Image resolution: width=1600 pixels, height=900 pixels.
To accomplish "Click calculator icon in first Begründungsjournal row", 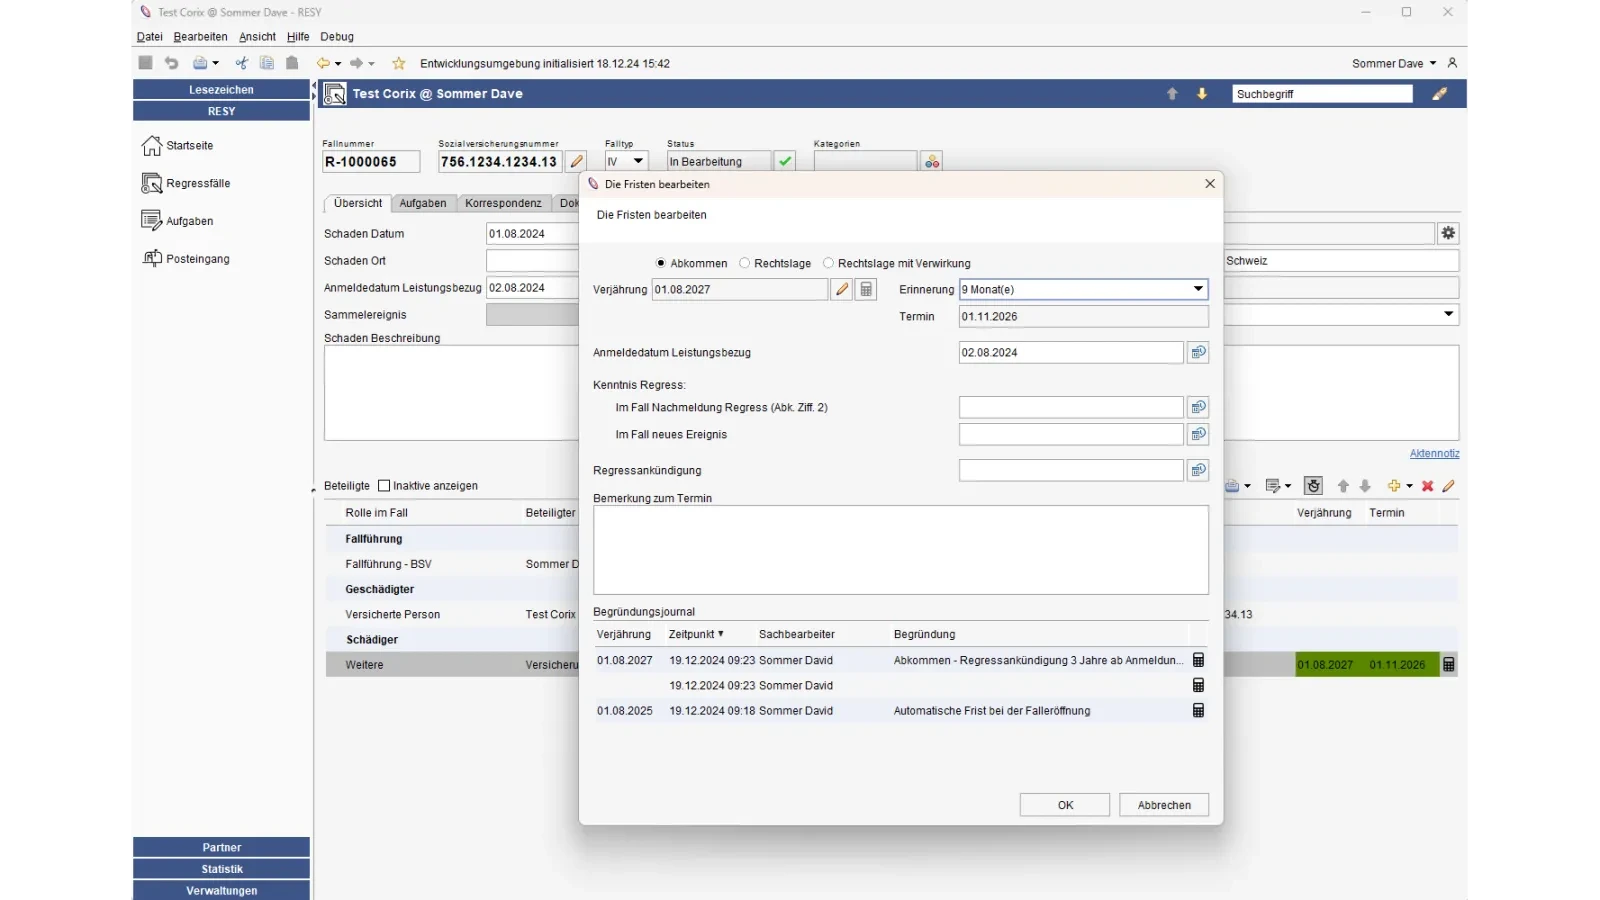I will (x=1198, y=660).
